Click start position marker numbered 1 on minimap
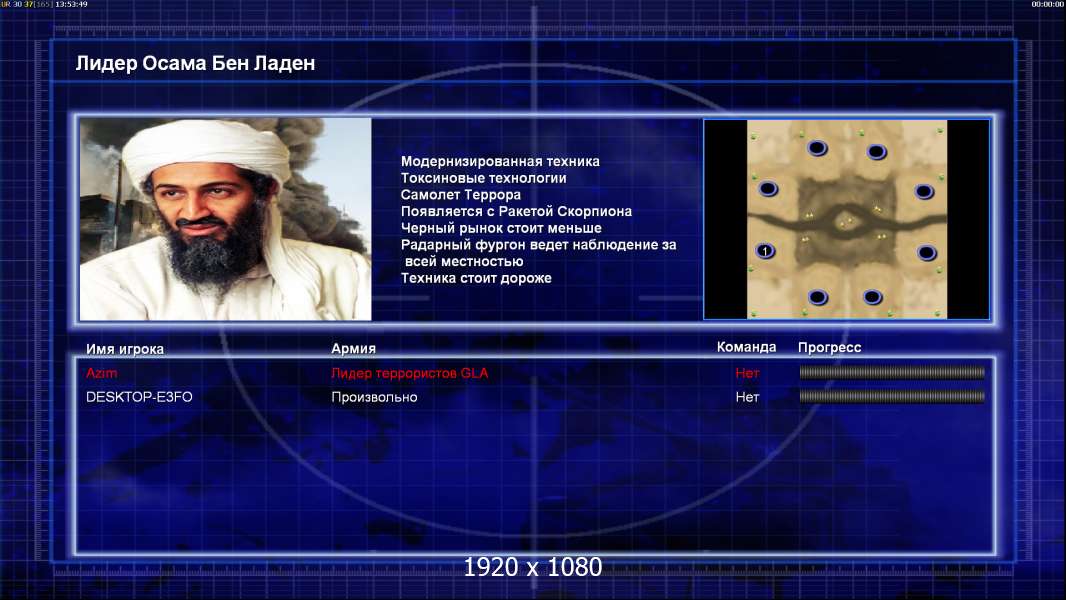The height and width of the screenshot is (600, 1066). click(765, 251)
